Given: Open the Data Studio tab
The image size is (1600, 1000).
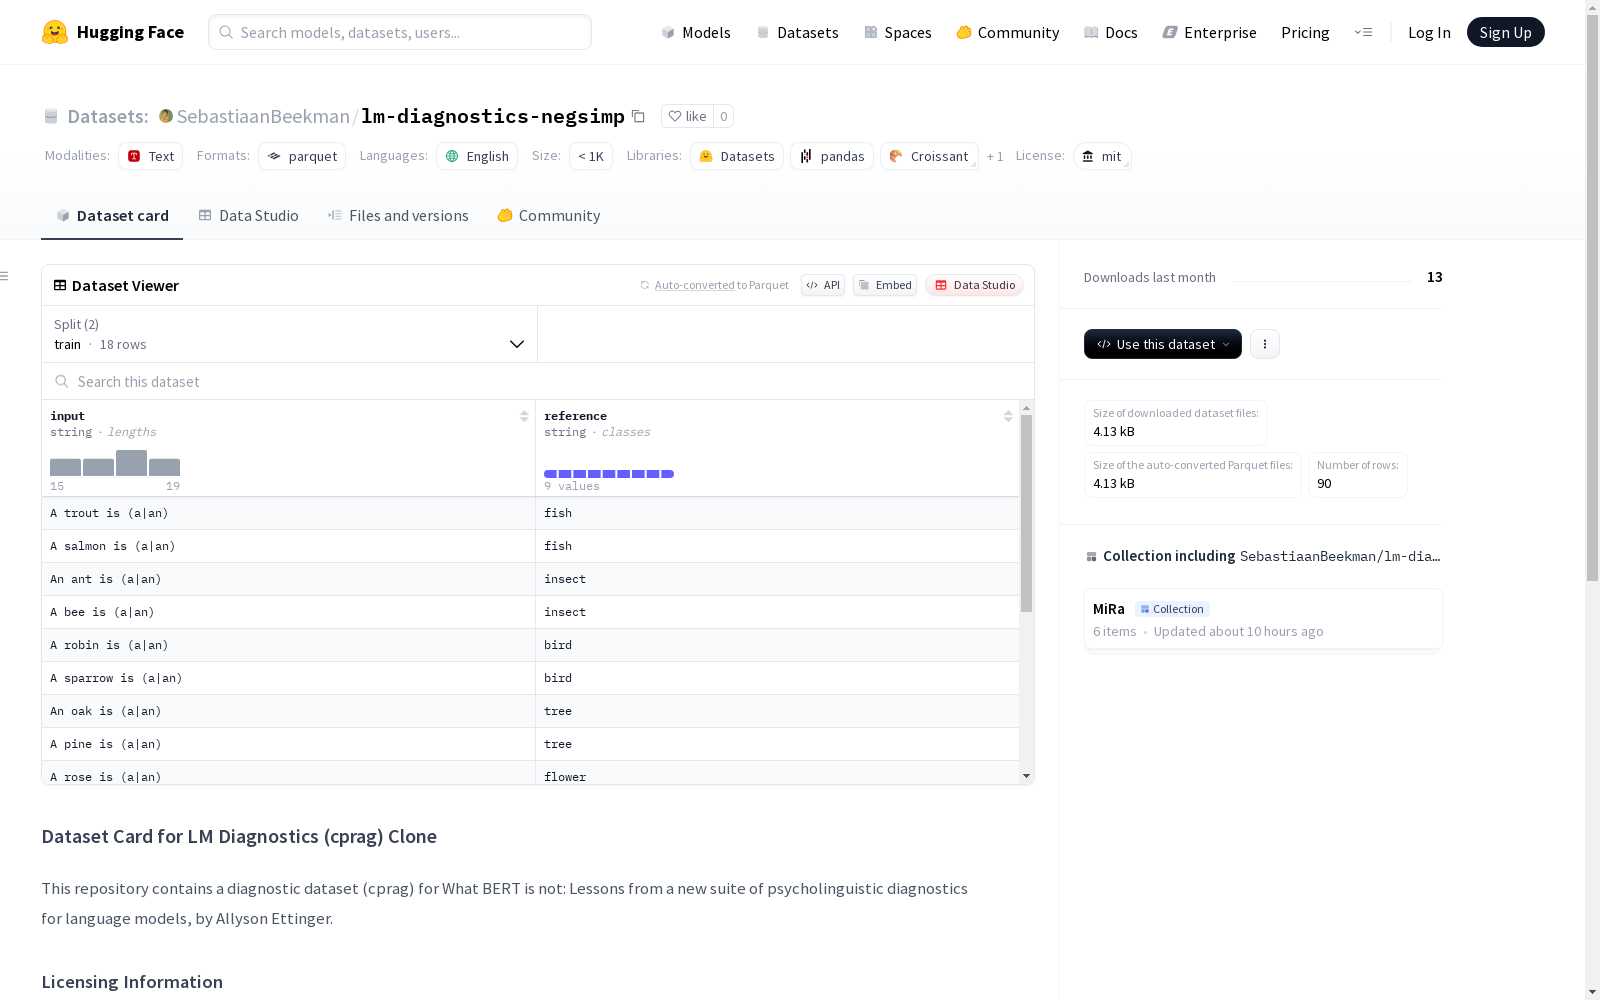Looking at the screenshot, I should tap(249, 216).
